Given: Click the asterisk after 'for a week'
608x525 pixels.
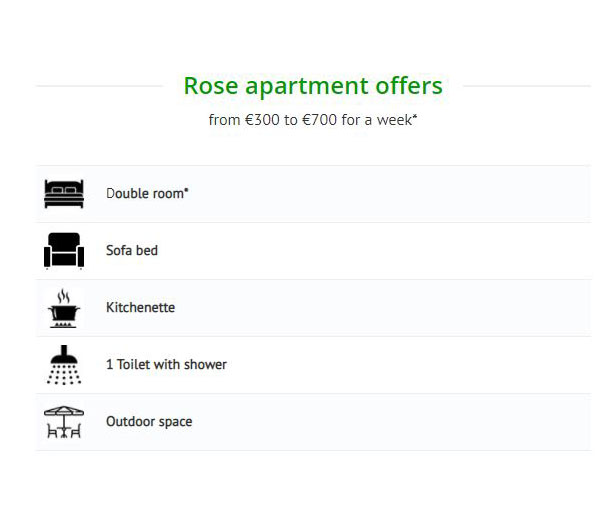Looking at the screenshot, I should [x=415, y=115].
